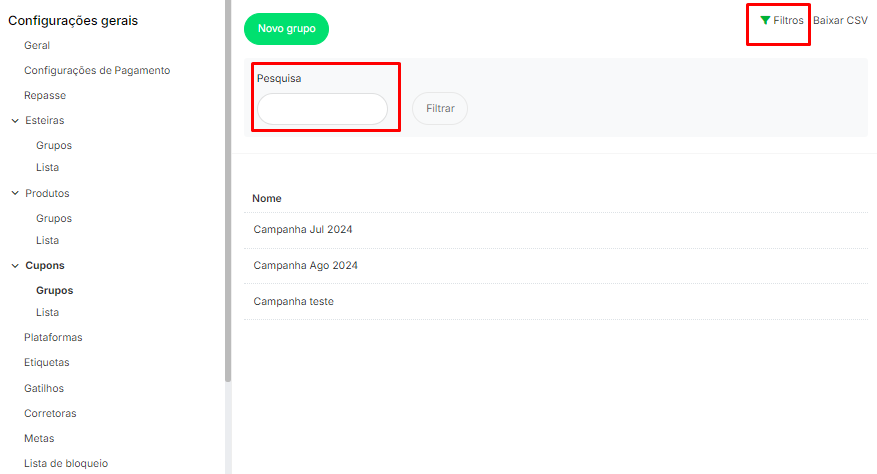This screenshot has height=474, width=877.
Task: Select Grupos under Esteiras
Action: pyautogui.click(x=54, y=145)
